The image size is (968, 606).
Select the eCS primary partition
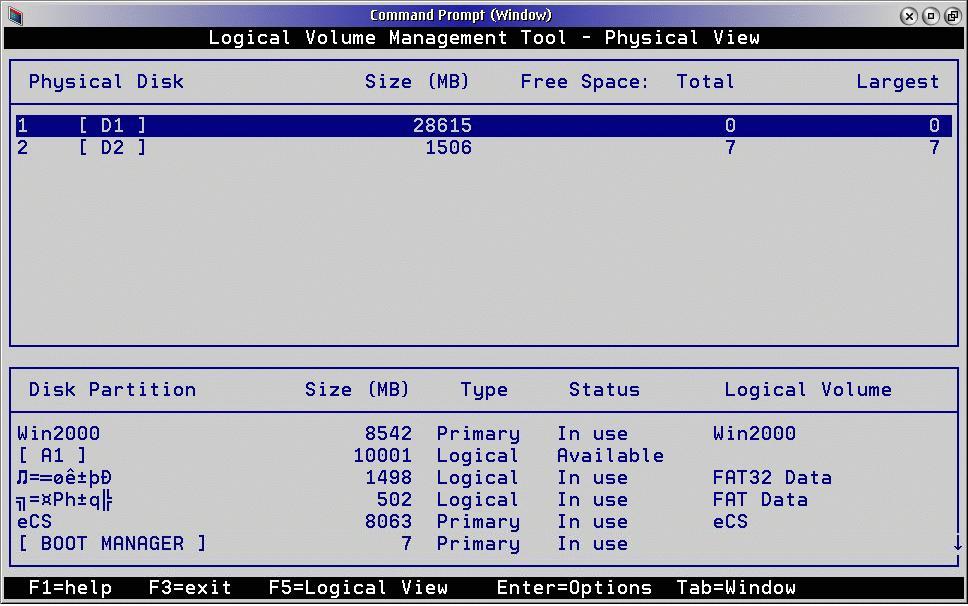35,522
